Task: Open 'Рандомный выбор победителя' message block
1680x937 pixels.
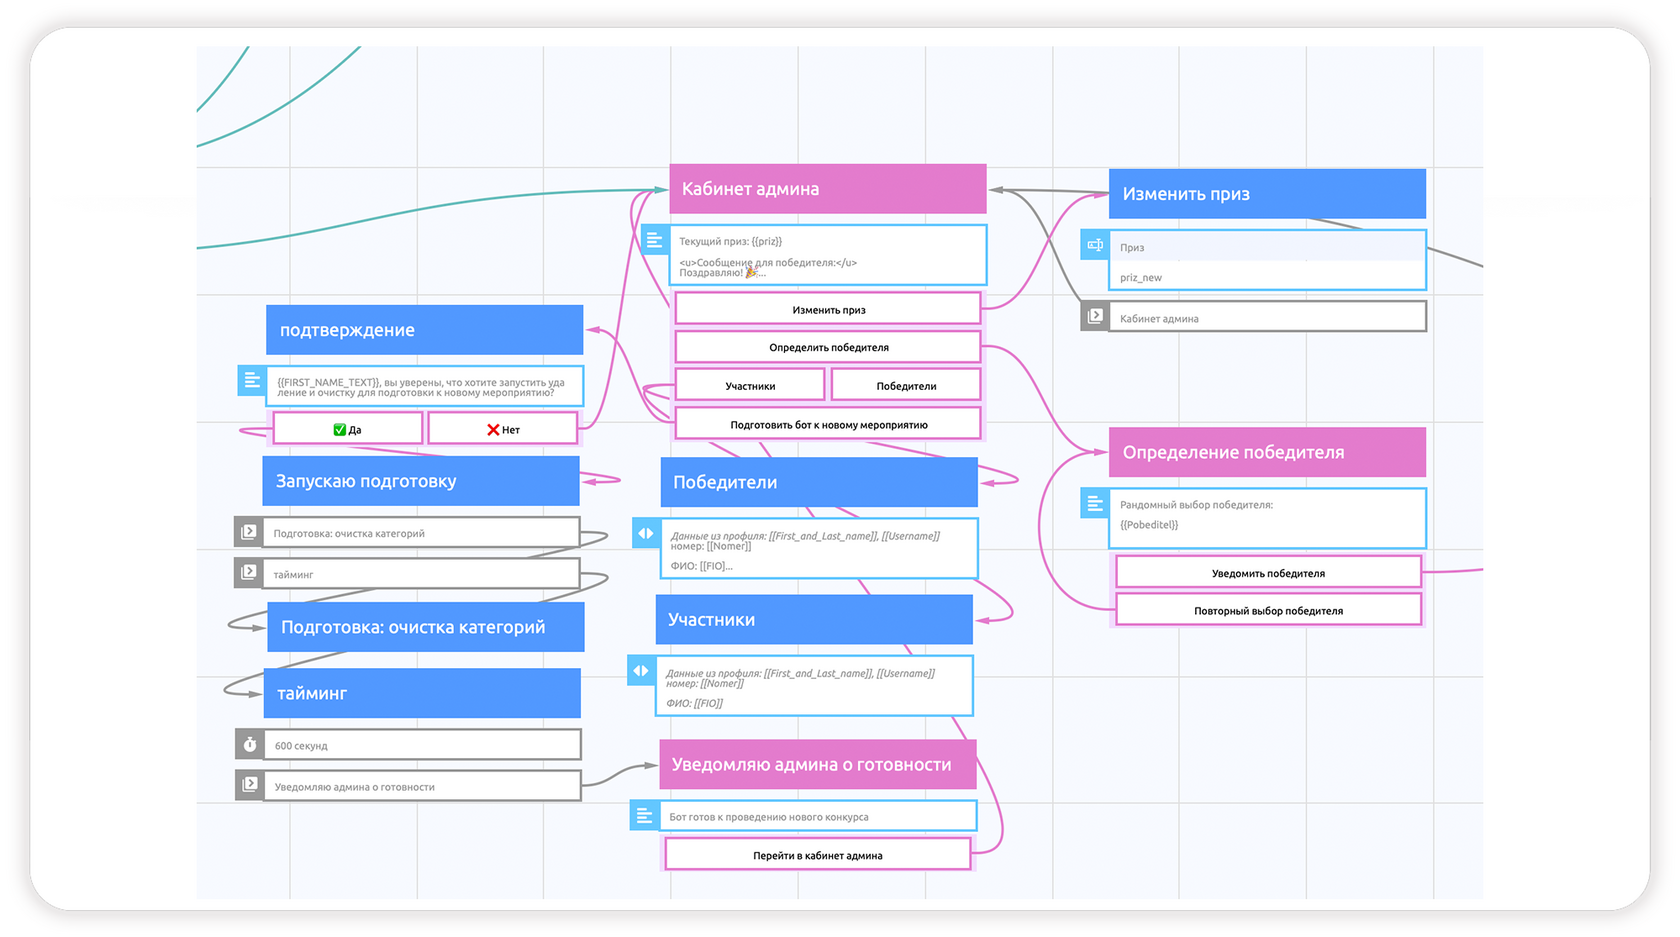Action: [1267, 518]
